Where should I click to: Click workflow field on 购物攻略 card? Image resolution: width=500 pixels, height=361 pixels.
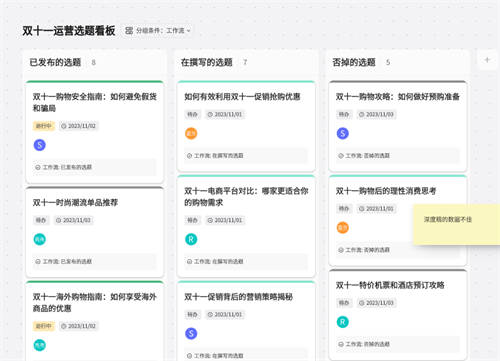click(x=398, y=156)
